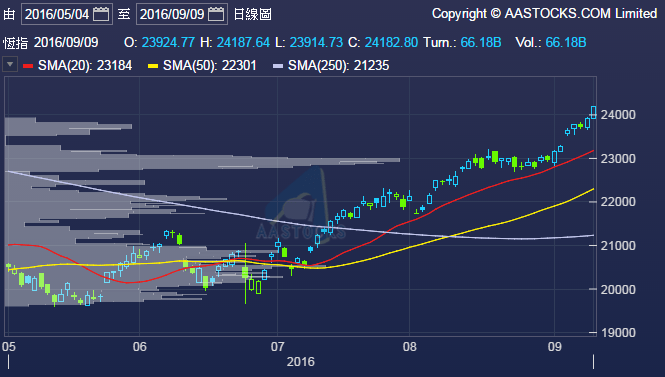Click the 08 month axis label
Image resolution: width=665 pixels, height=377 pixels.
(x=409, y=346)
